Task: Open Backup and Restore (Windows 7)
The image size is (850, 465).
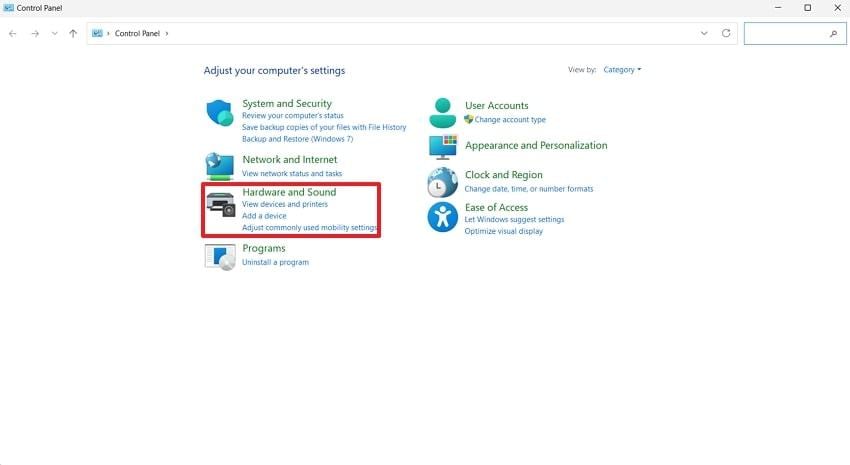Action: [298, 139]
